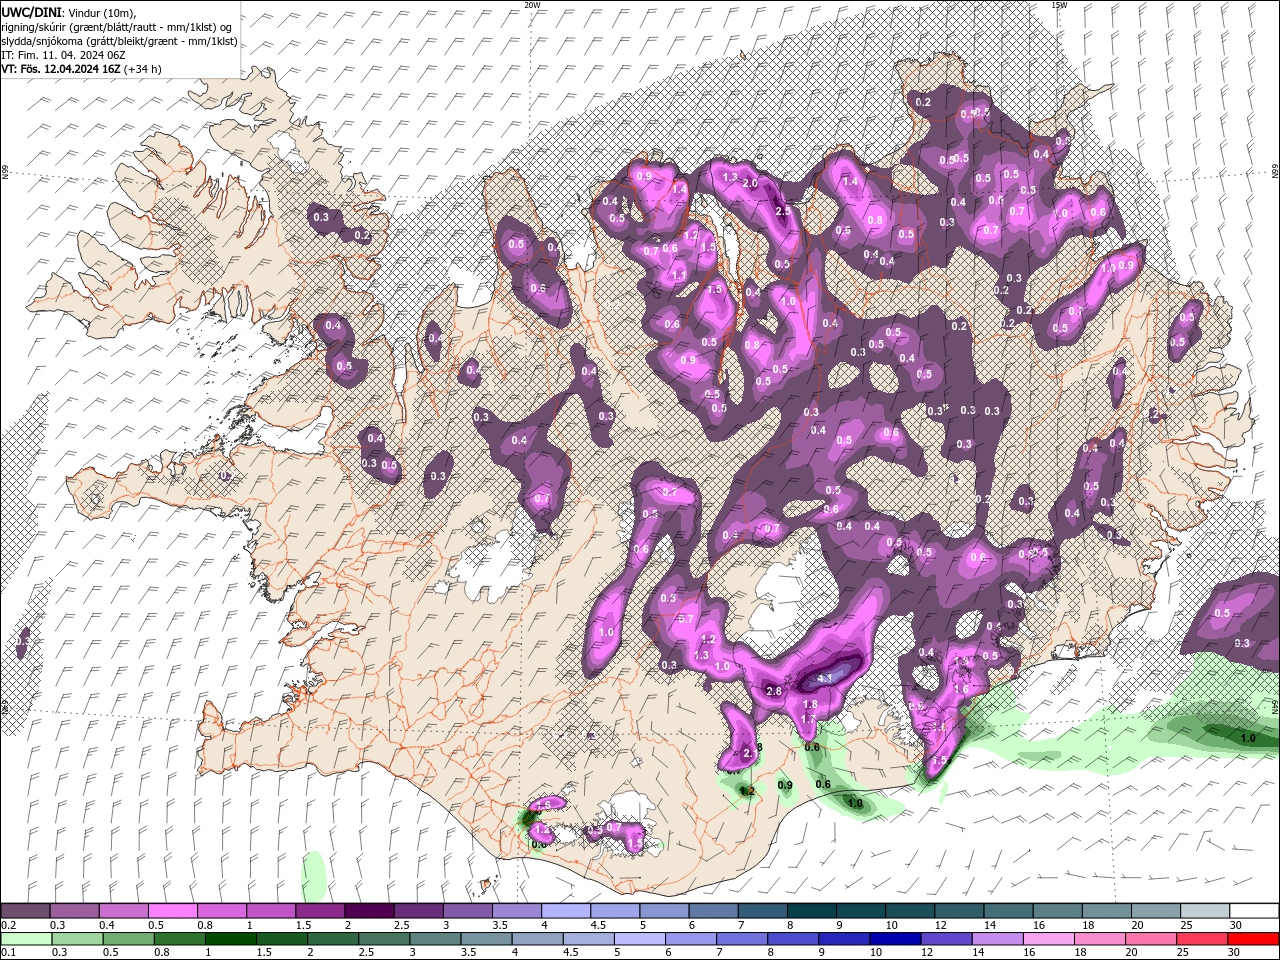Click the "15W" longitude label
The image size is (1280, 960).
[1059, 5]
